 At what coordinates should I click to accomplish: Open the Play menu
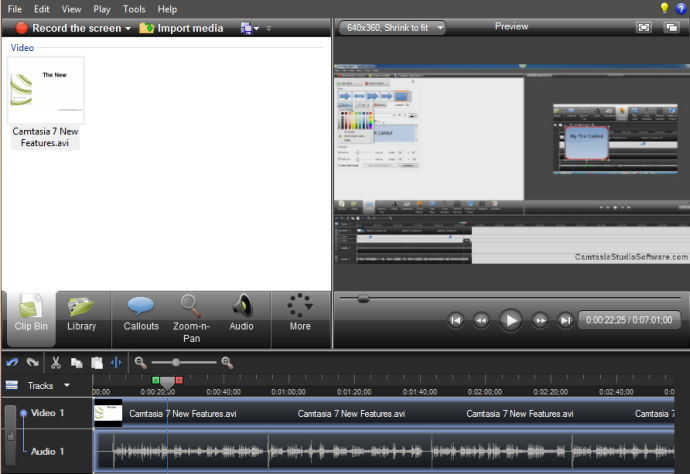(x=102, y=9)
